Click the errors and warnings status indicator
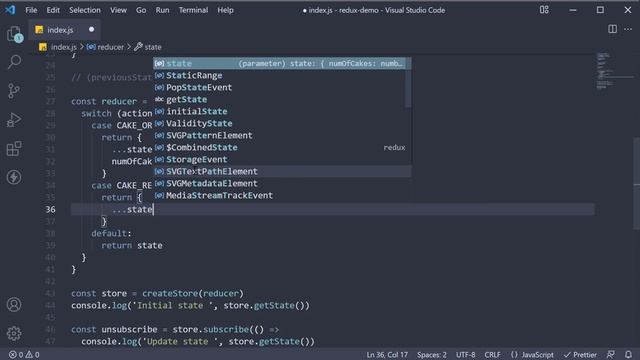Screen dimensions: 640x360 24,354
